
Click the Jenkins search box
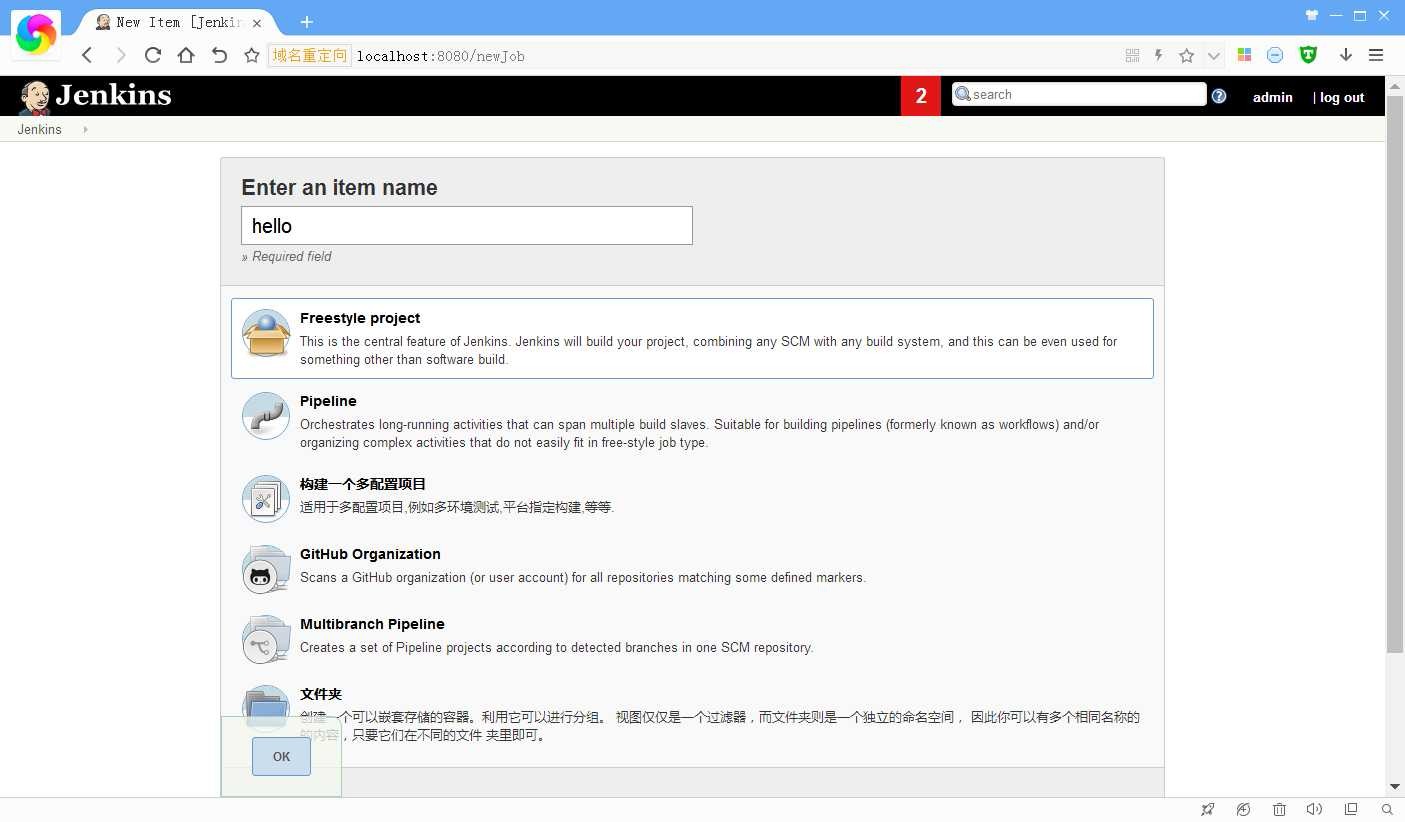point(1079,94)
